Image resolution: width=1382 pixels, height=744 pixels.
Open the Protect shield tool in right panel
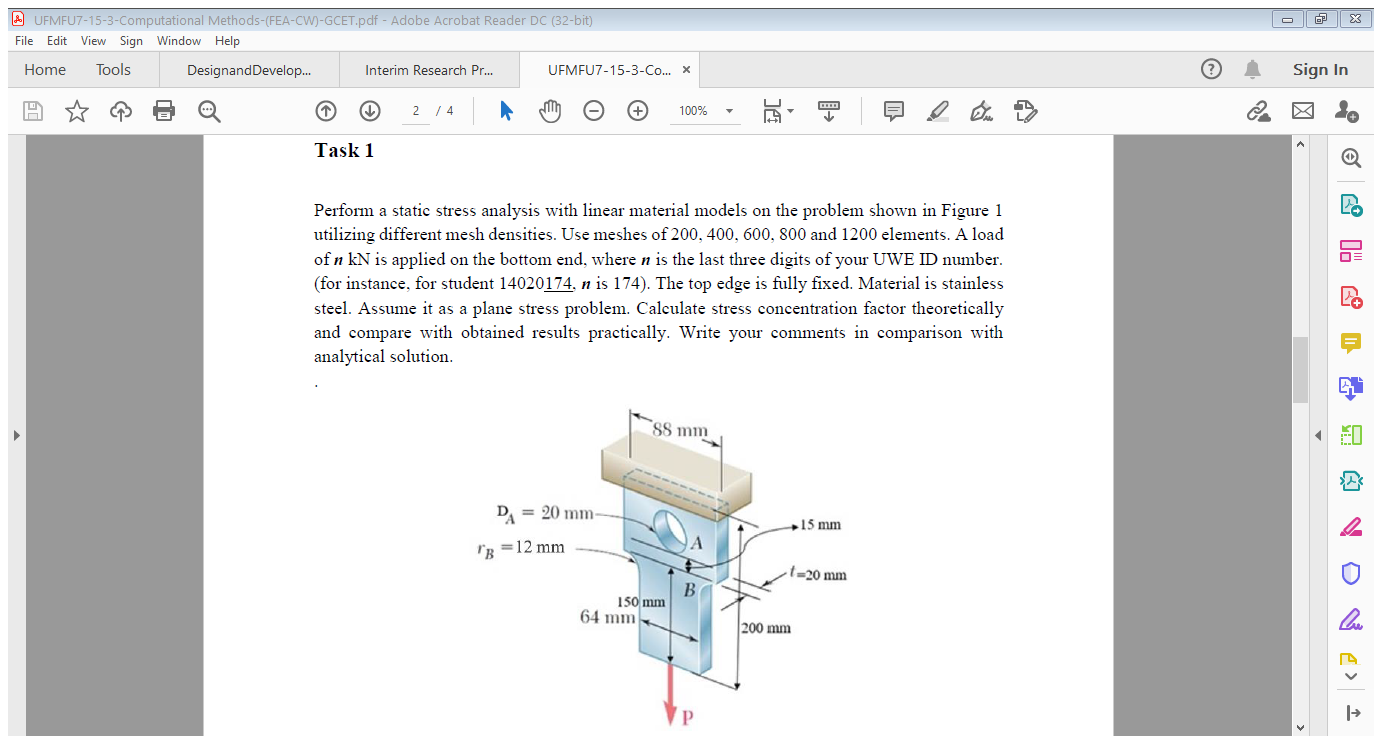click(1351, 572)
